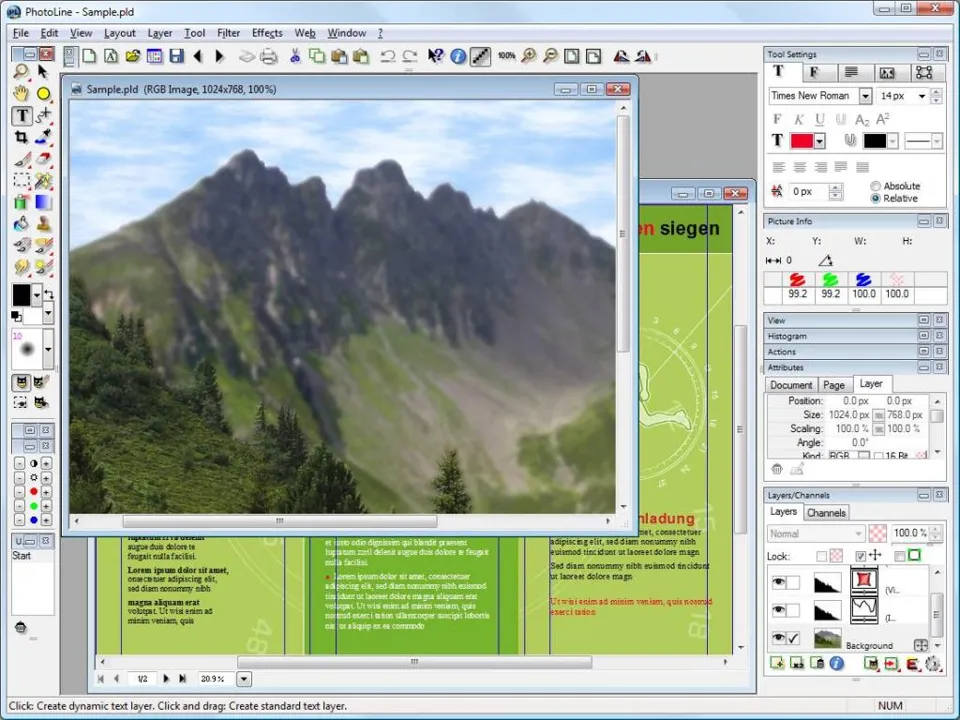The image size is (960, 720).
Task: Click the Undo arrow icon
Action: (387, 57)
